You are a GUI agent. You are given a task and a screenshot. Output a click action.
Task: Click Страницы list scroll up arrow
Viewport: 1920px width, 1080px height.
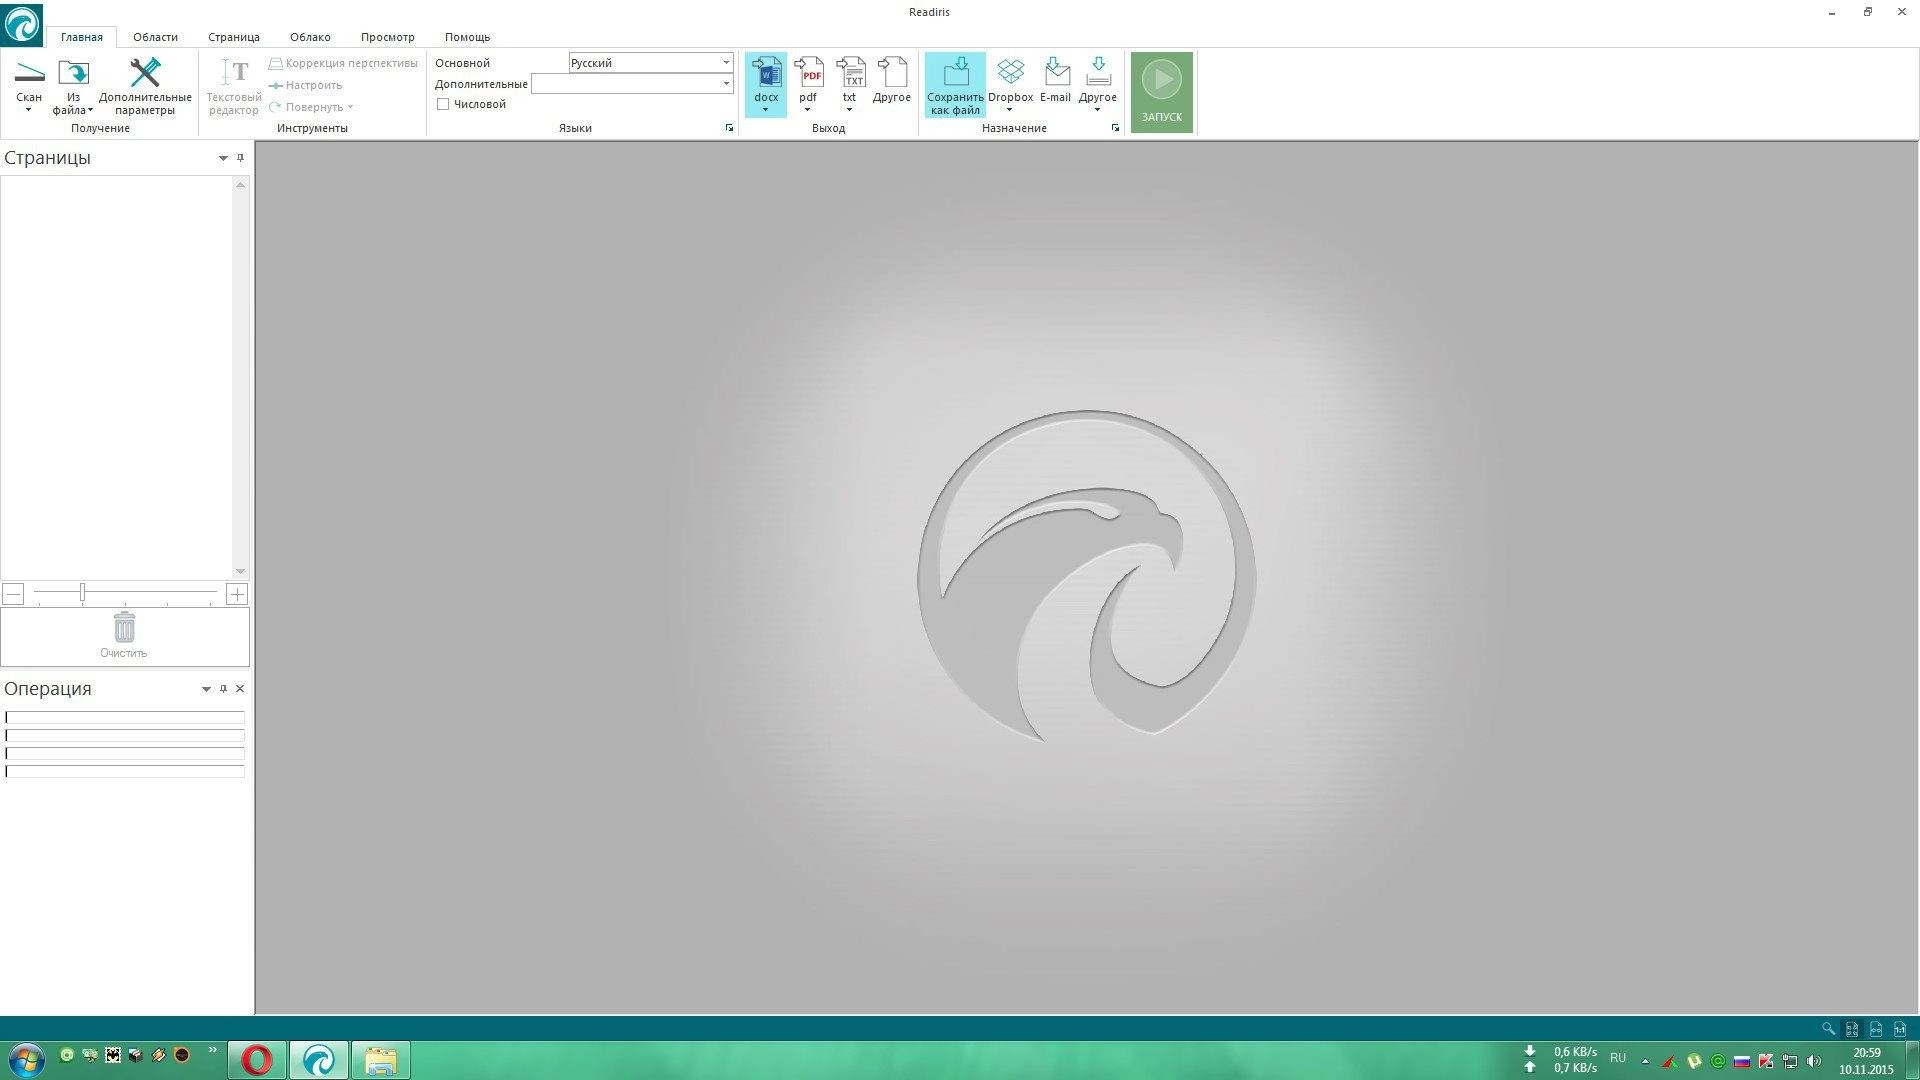coord(240,185)
